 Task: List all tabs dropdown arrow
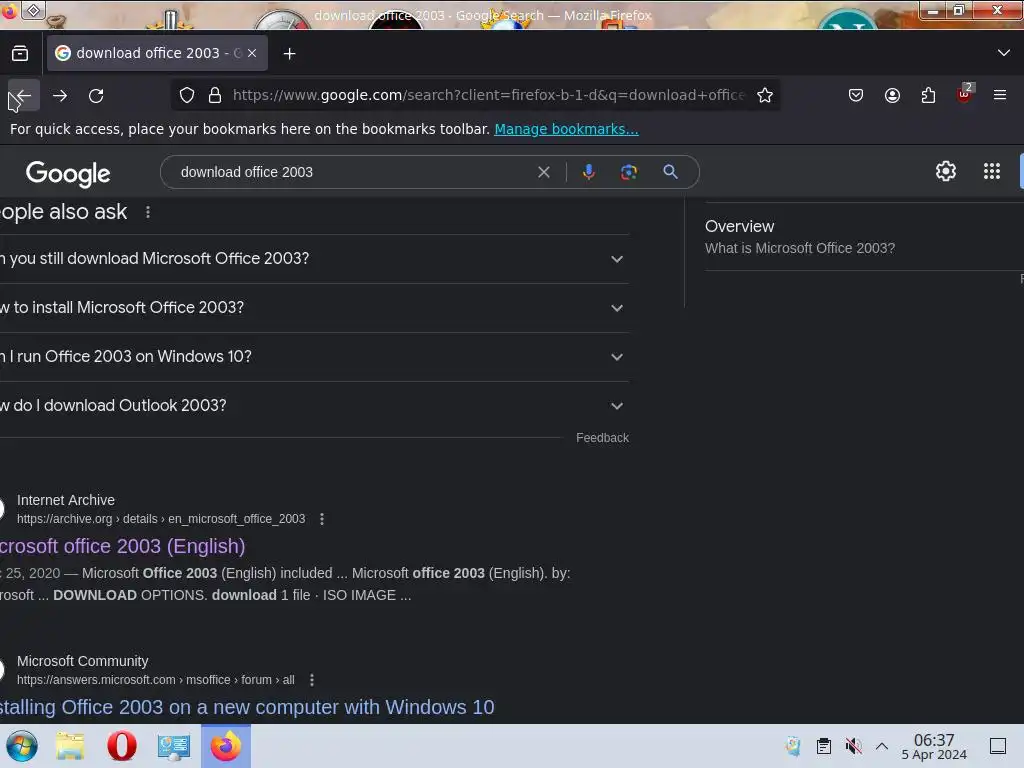point(1004,53)
